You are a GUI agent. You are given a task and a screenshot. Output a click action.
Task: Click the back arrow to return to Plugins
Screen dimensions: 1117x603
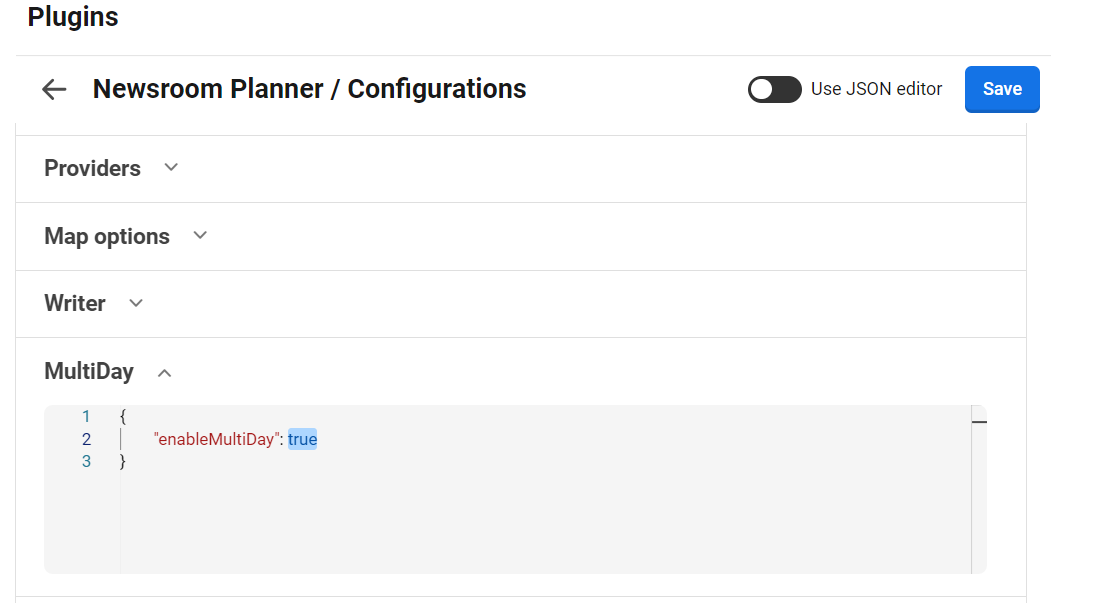point(53,89)
